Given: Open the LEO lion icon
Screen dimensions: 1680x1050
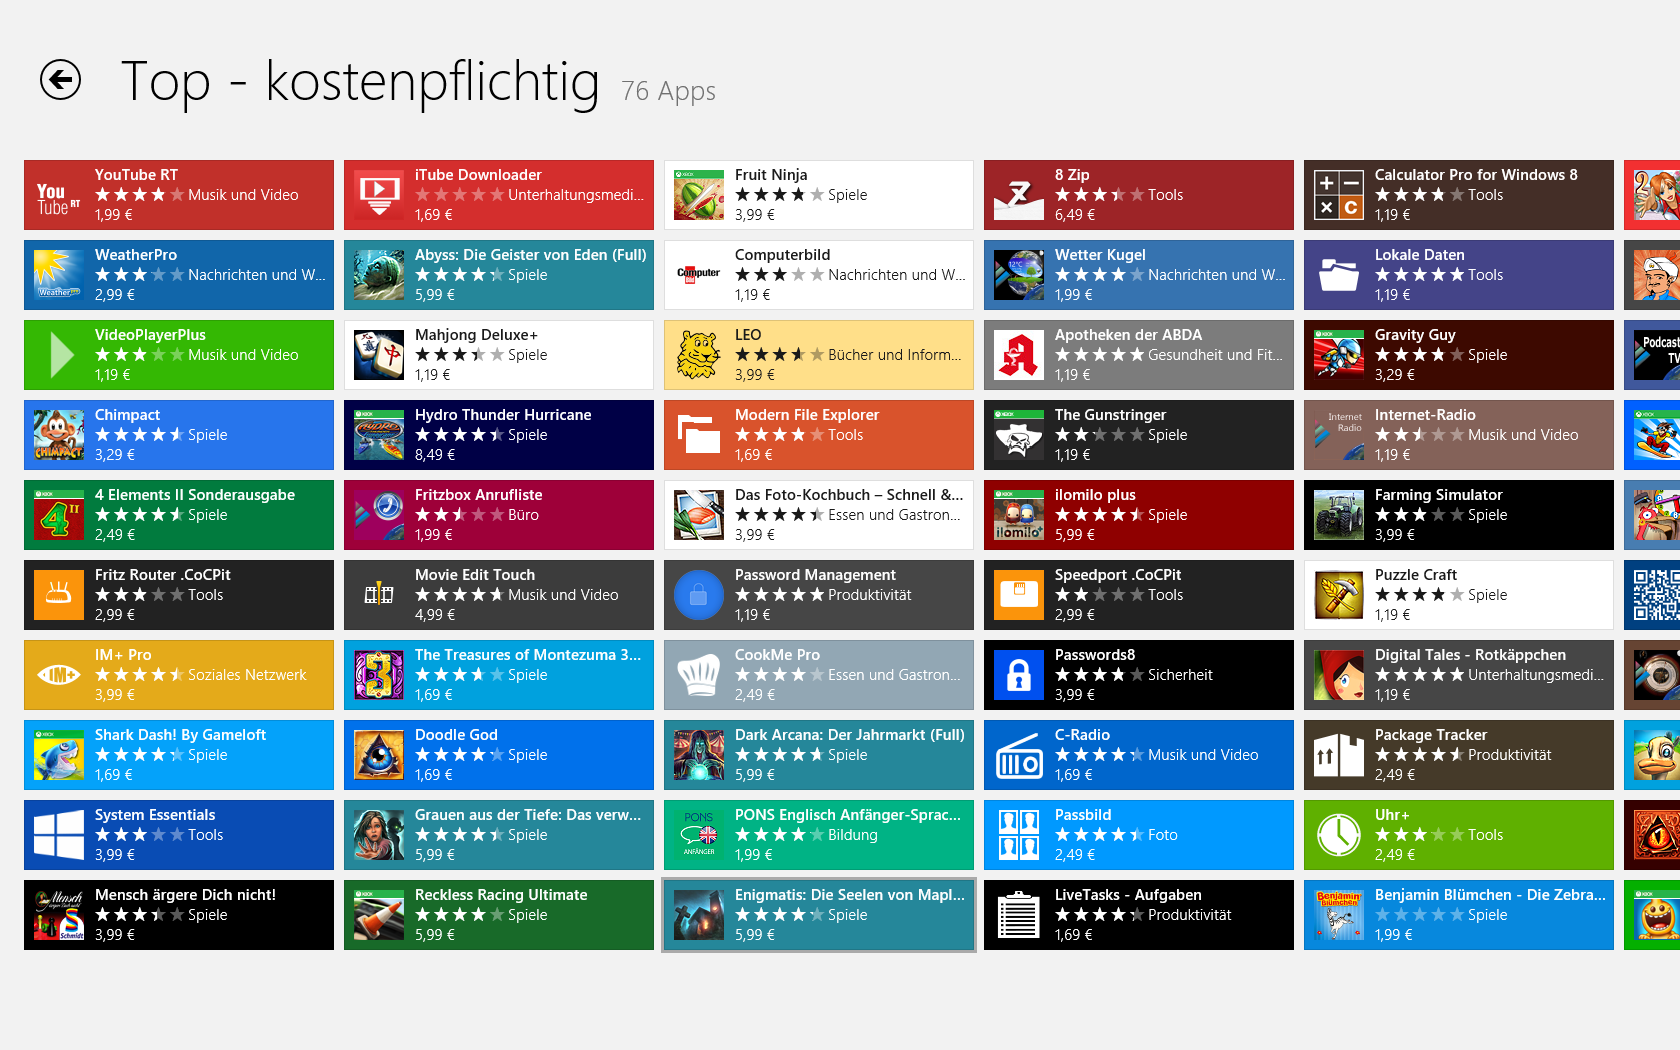Looking at the screenshot, I should (x=699, y=355).
